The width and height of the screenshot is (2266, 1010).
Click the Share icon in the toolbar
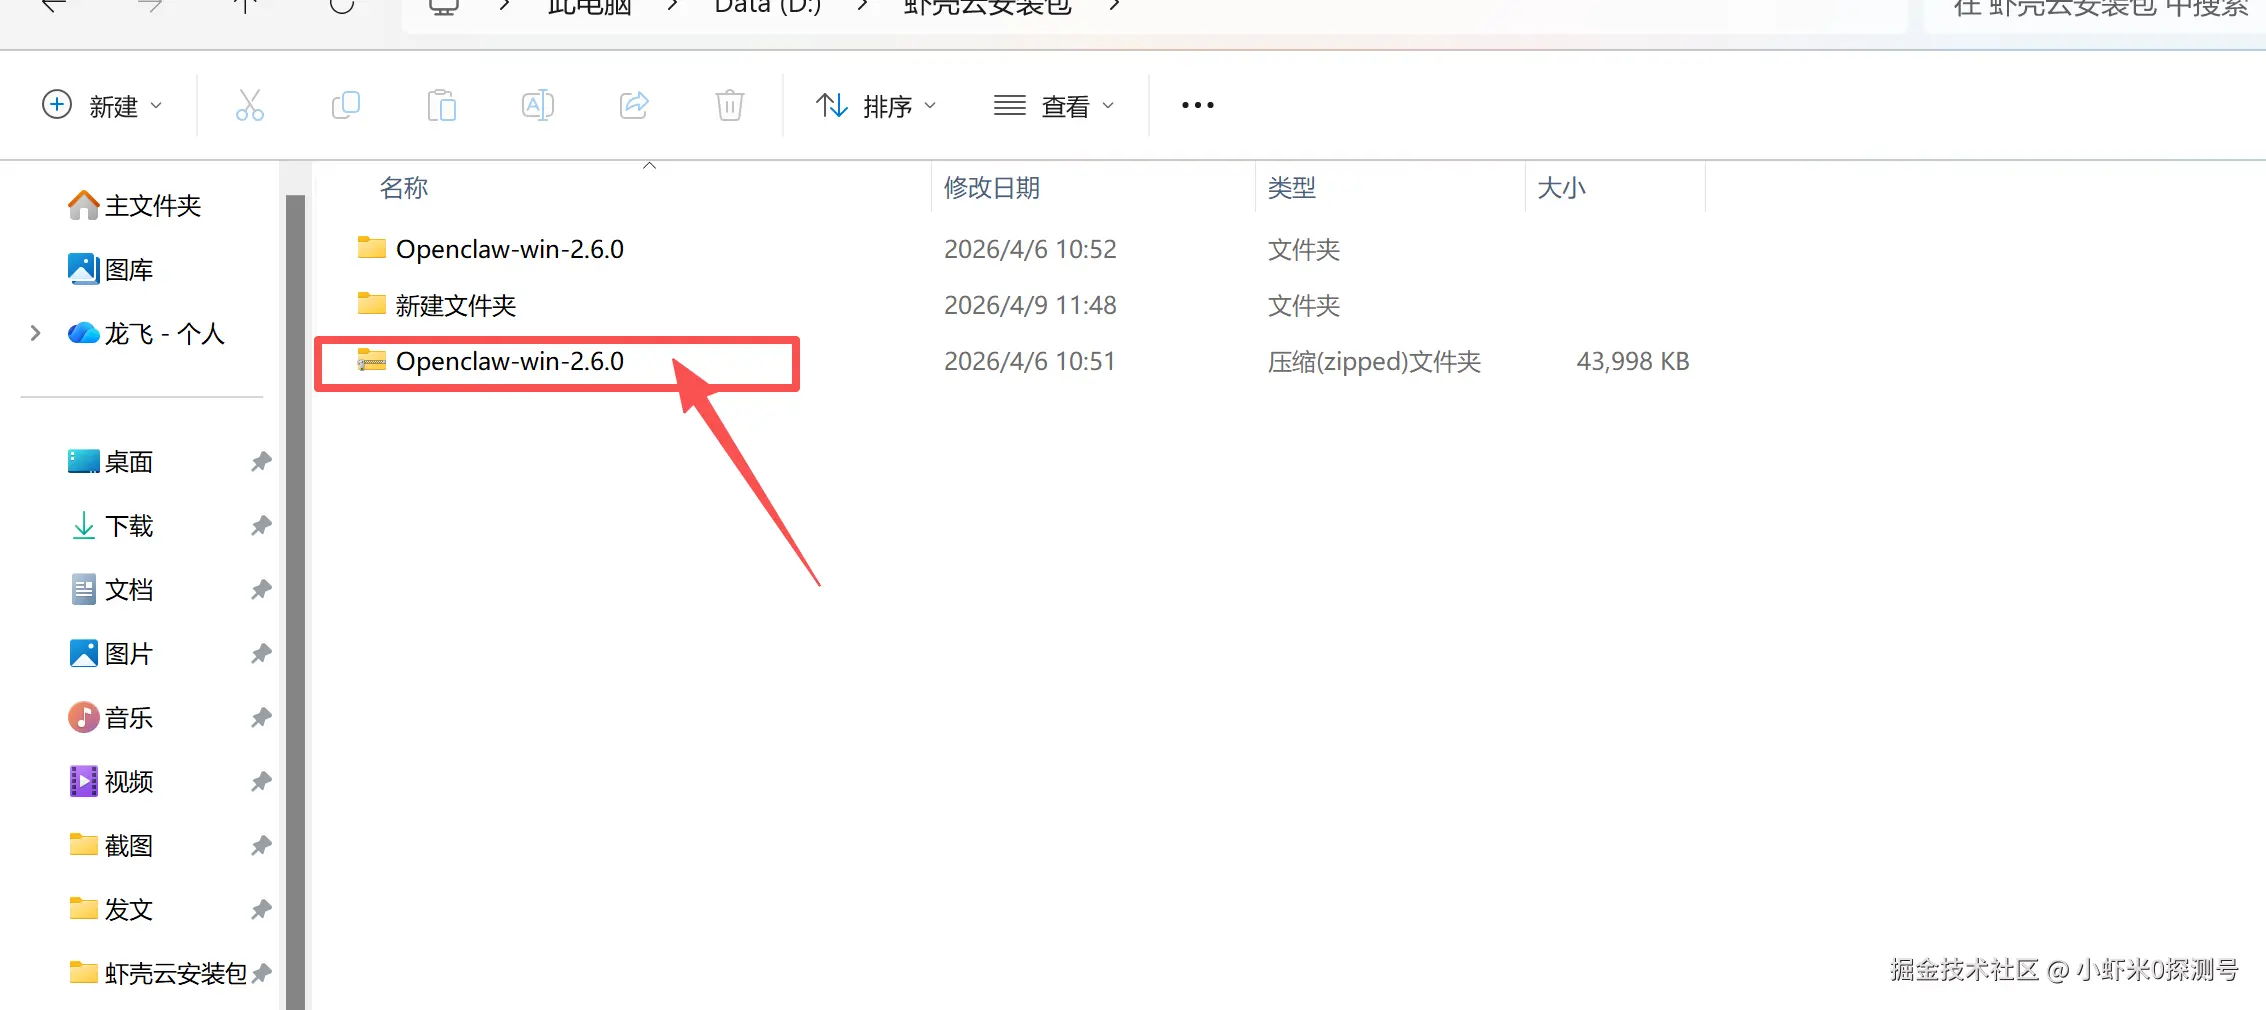[633, 105]
